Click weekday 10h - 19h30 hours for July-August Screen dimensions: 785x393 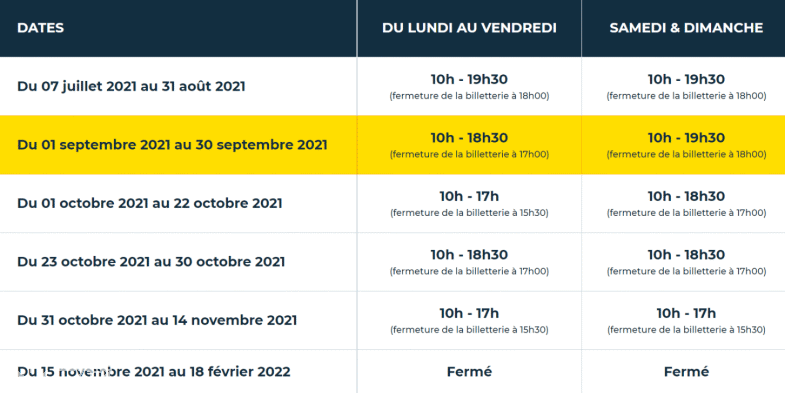[469, 79]
